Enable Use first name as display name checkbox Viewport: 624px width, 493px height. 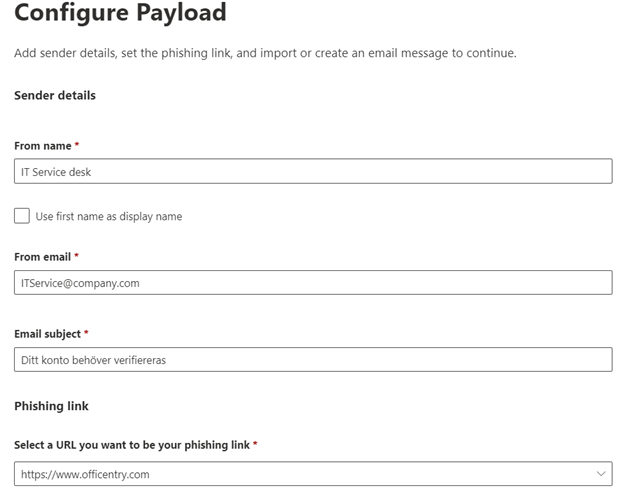pos(22,216)
